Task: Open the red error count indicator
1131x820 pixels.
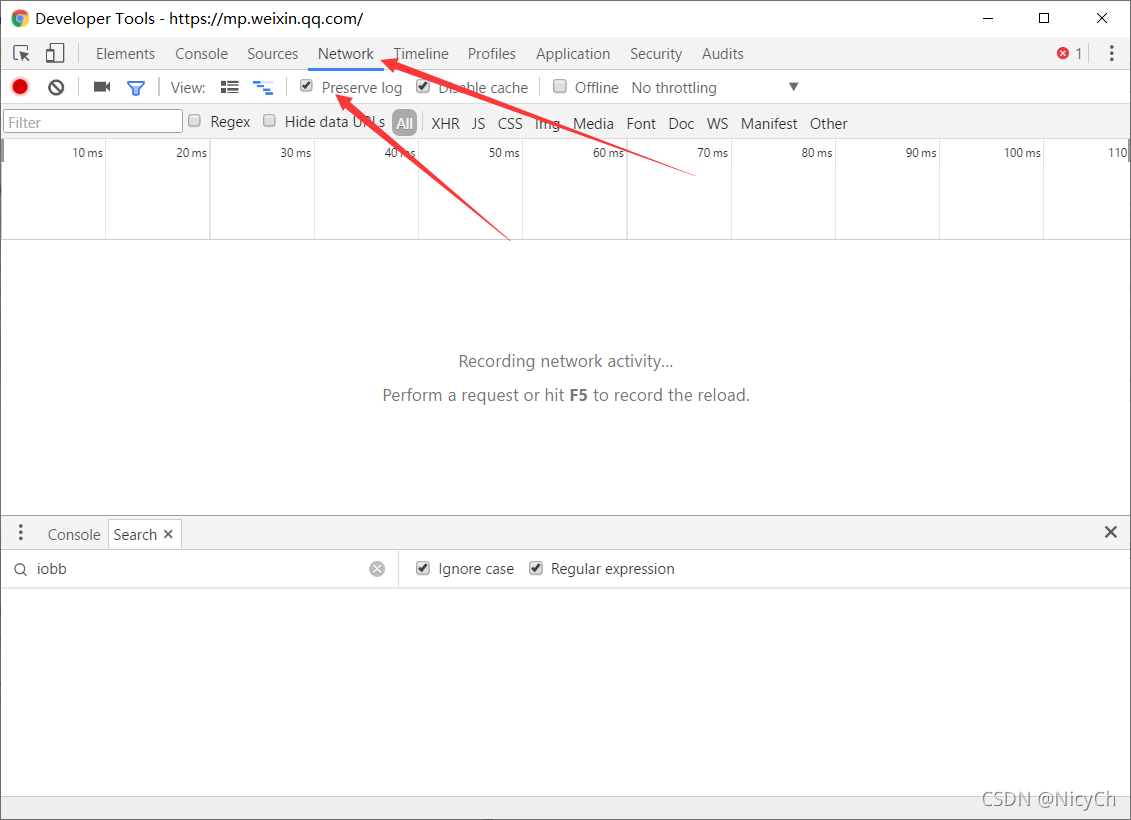Action: click(1069, 53)
